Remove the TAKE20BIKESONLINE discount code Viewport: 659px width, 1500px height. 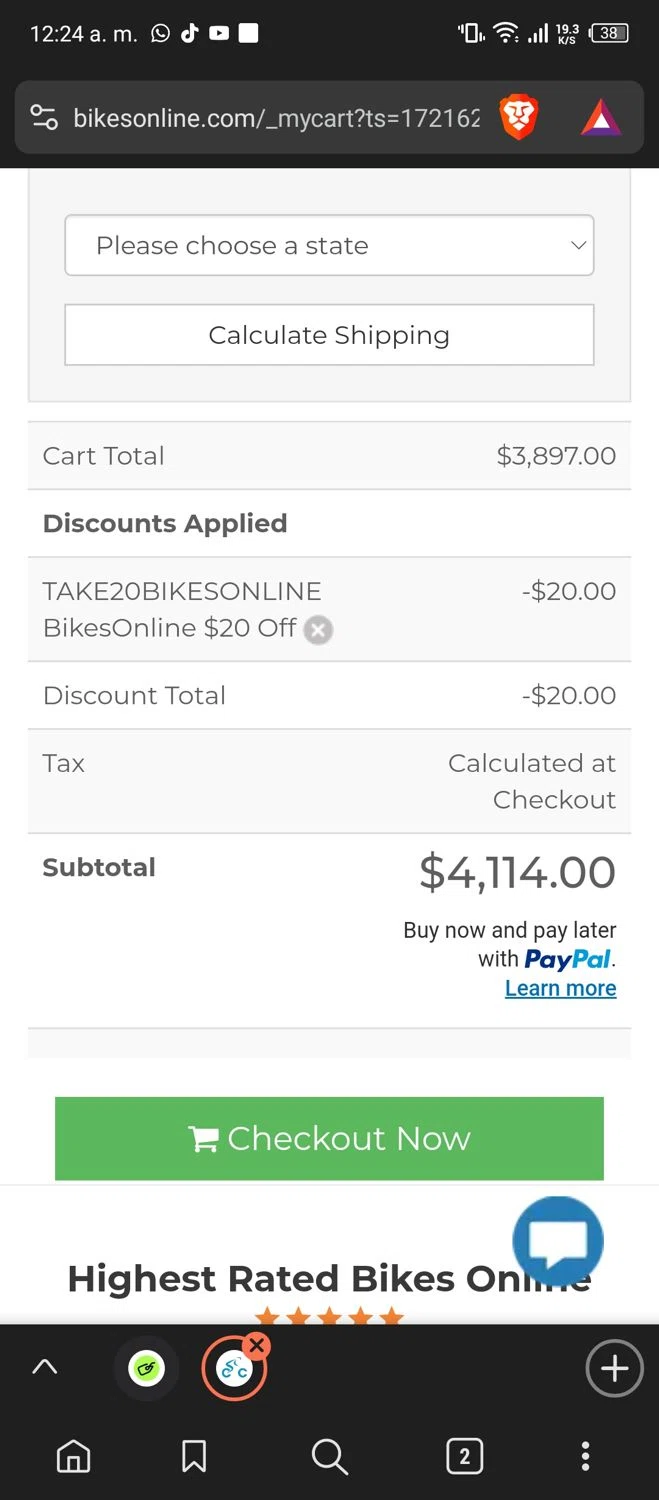coord(318,630)
